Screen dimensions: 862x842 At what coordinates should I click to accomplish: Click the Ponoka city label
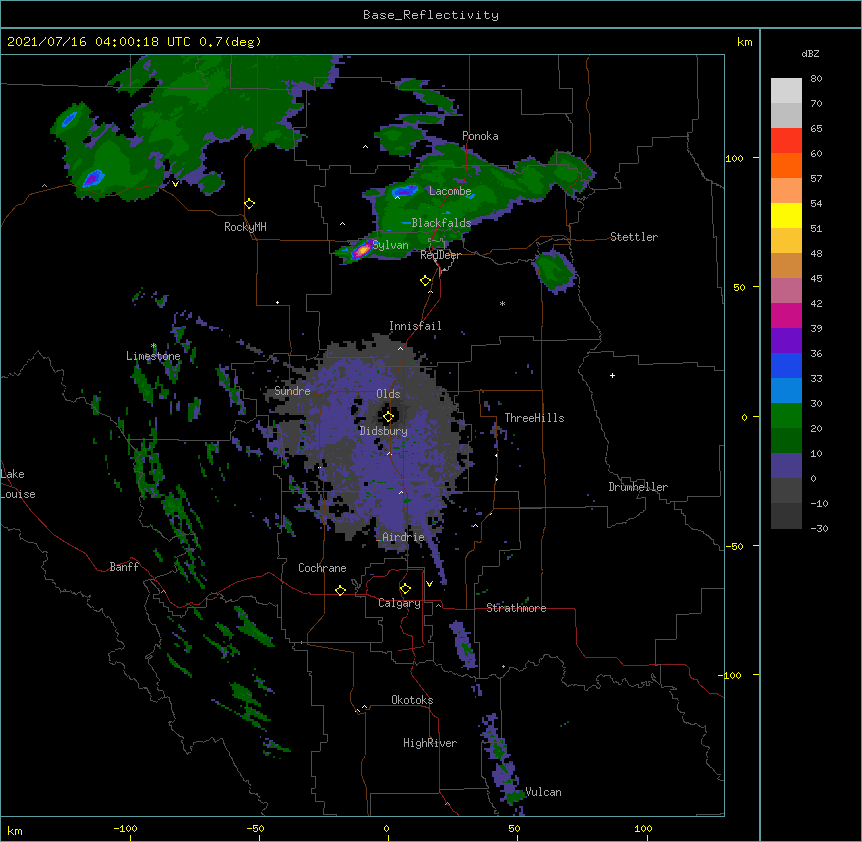[480, 136]
